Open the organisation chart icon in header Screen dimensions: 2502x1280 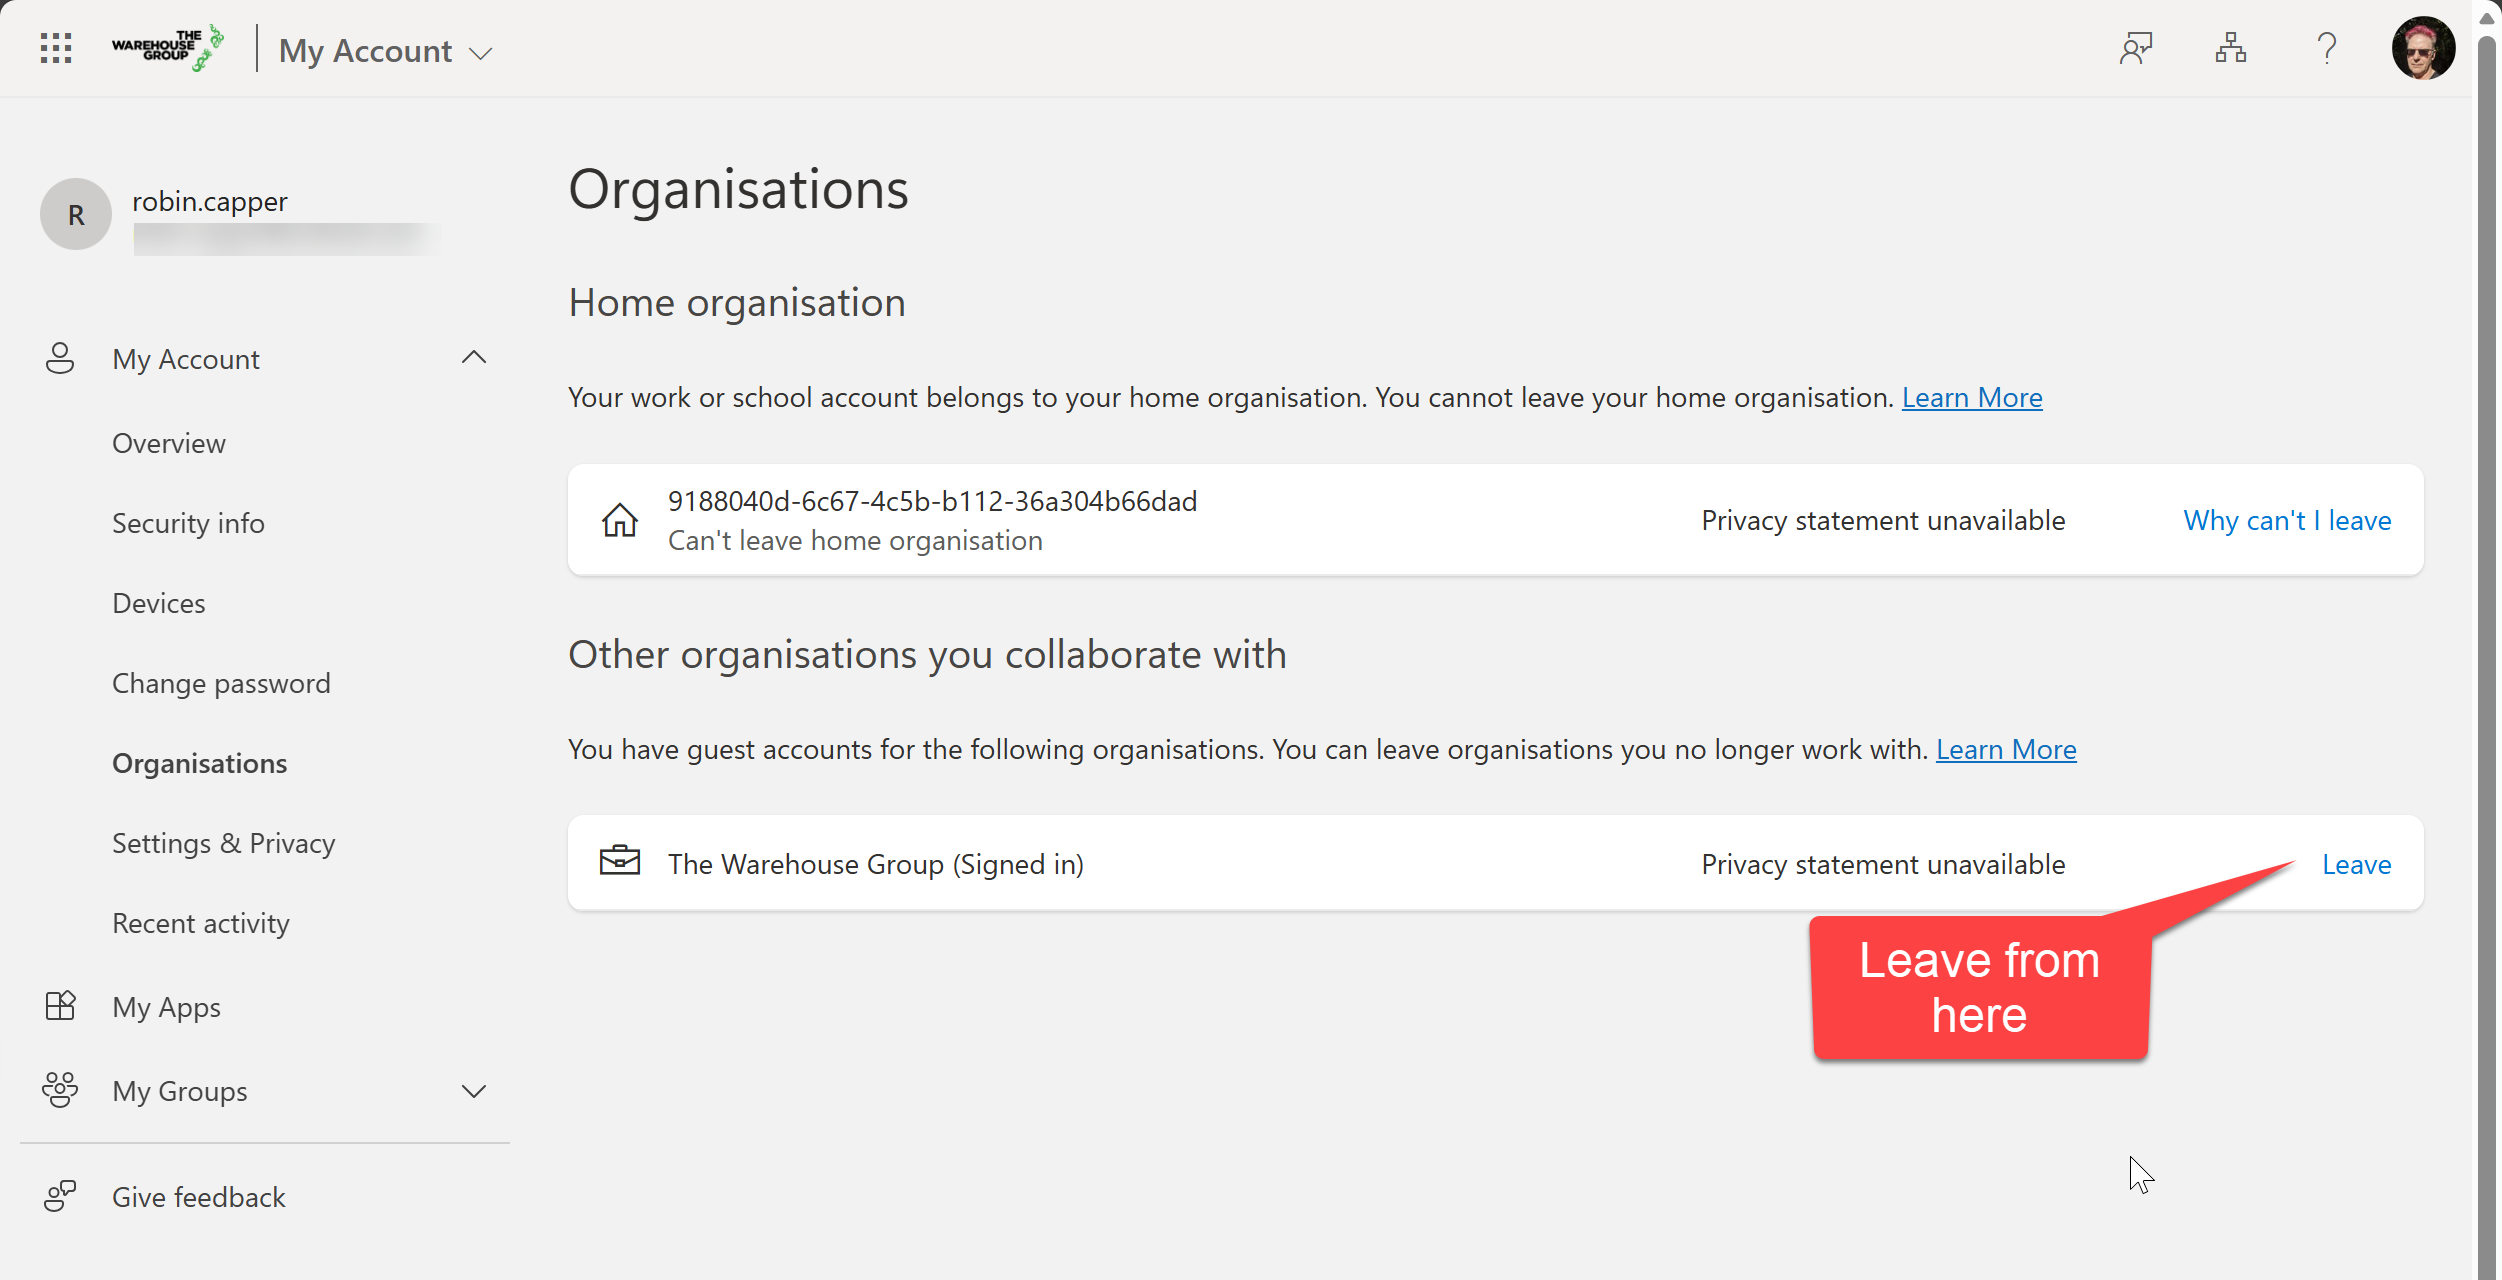click(2231, 48)
